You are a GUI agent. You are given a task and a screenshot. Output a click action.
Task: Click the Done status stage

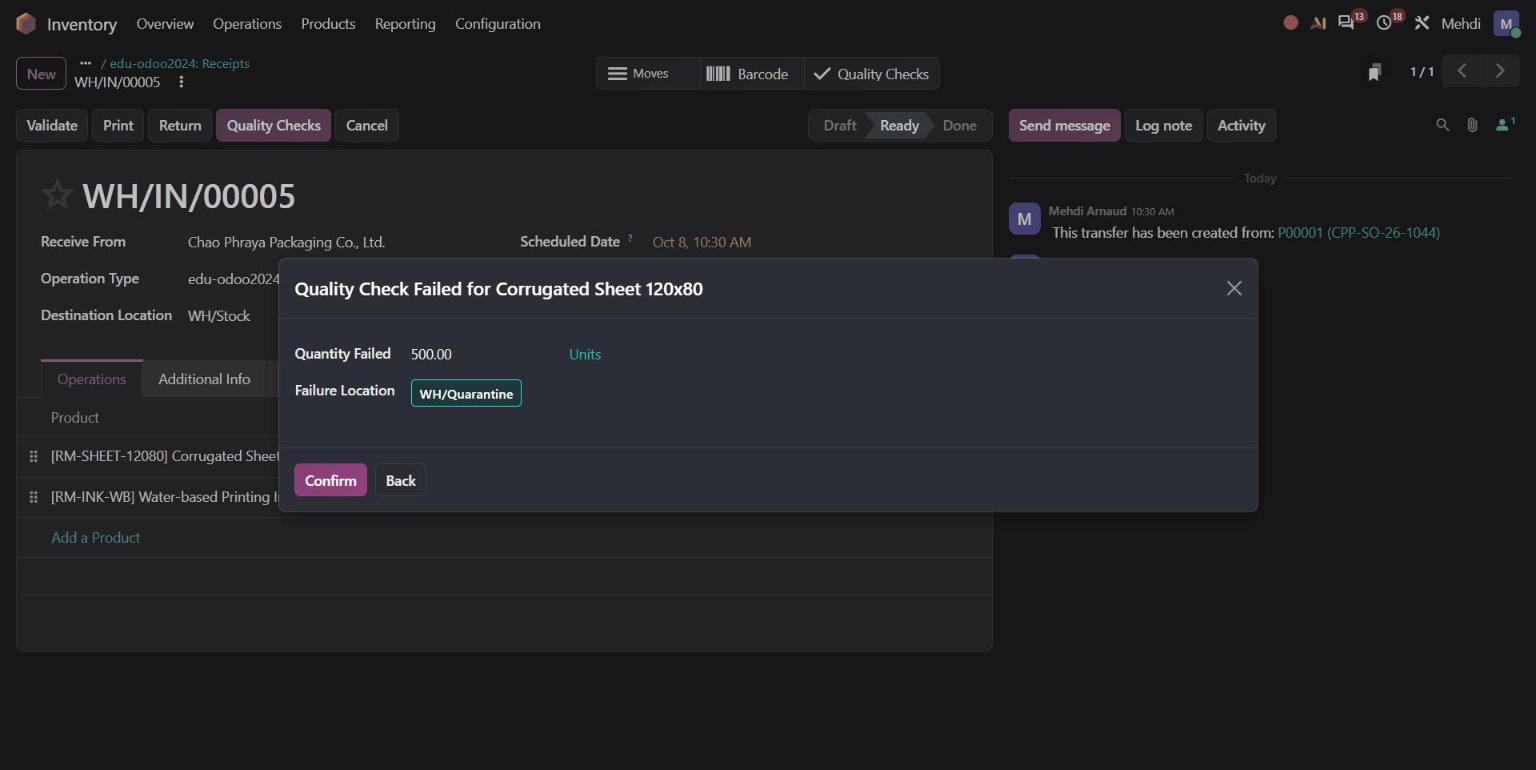pos(959,125)
